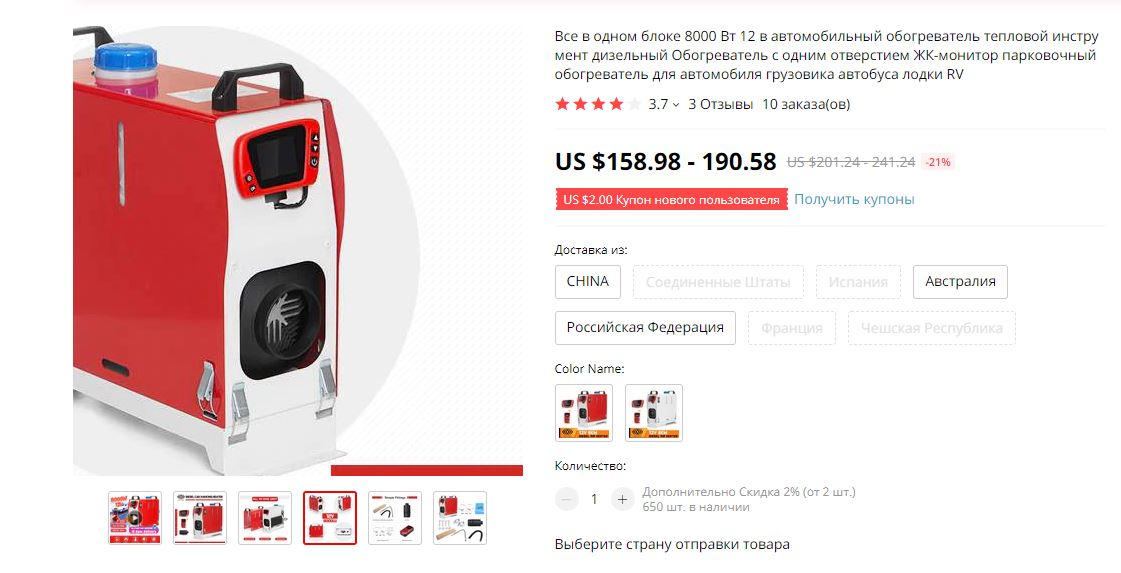Choose the red heater color option
1121x573 pixels.
584,413
